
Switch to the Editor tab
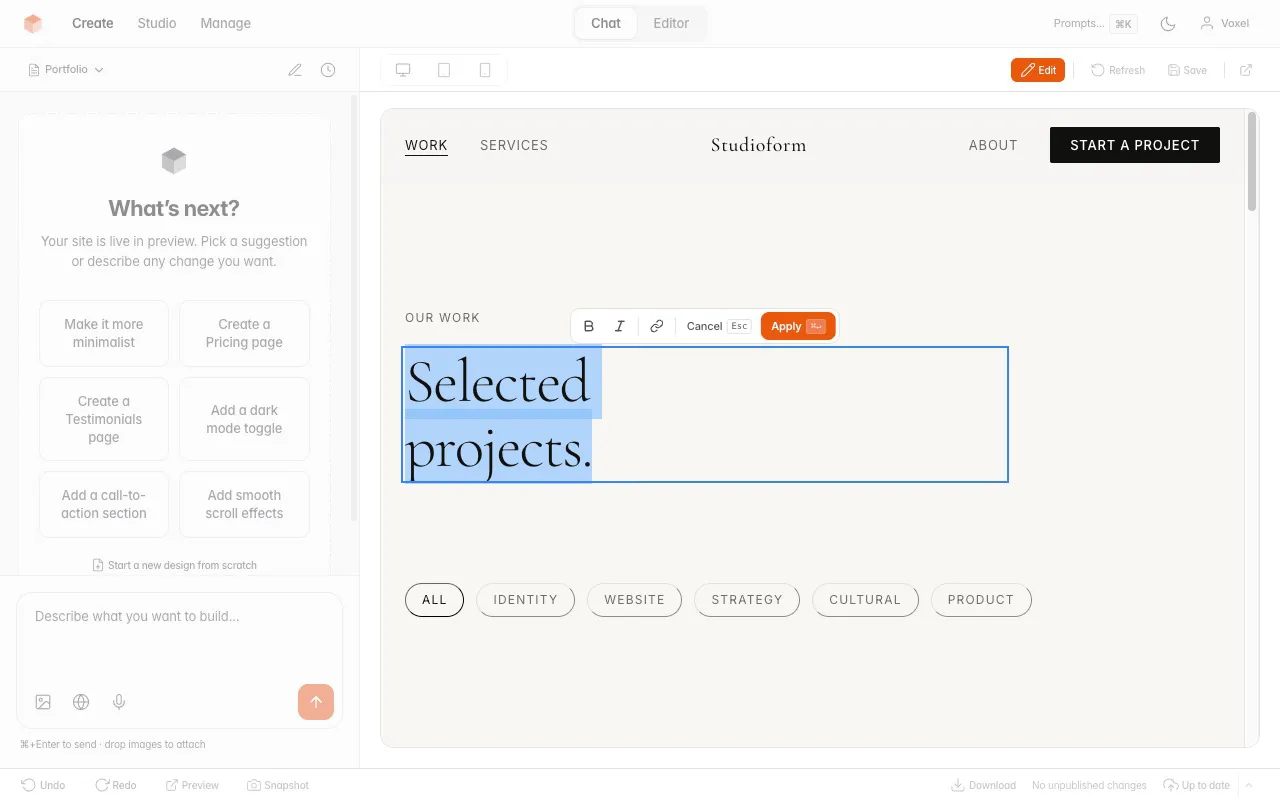671,23
